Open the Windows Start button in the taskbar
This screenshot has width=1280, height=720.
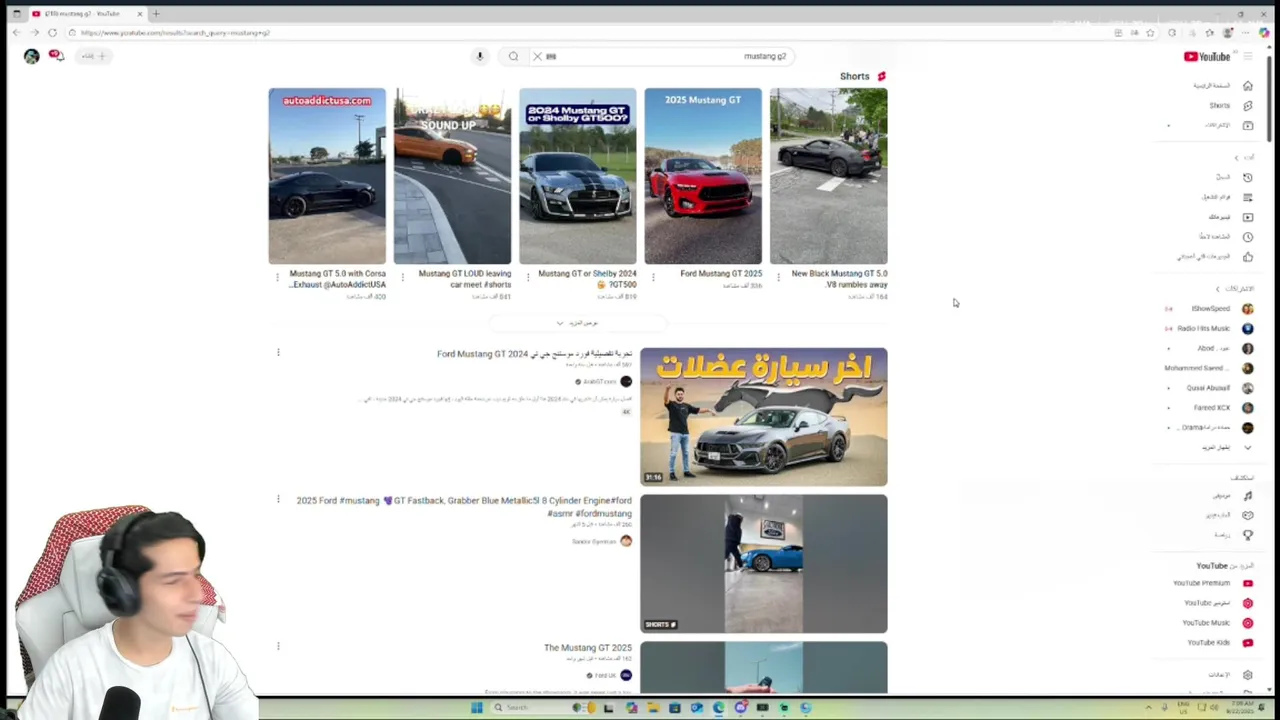click(477, 708)
